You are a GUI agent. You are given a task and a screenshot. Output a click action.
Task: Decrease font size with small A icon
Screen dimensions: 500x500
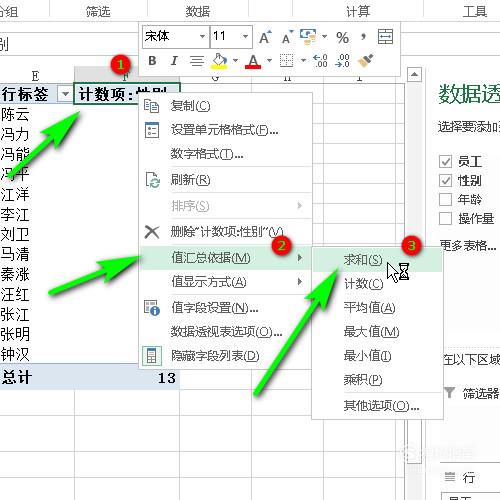pos(287,37)
